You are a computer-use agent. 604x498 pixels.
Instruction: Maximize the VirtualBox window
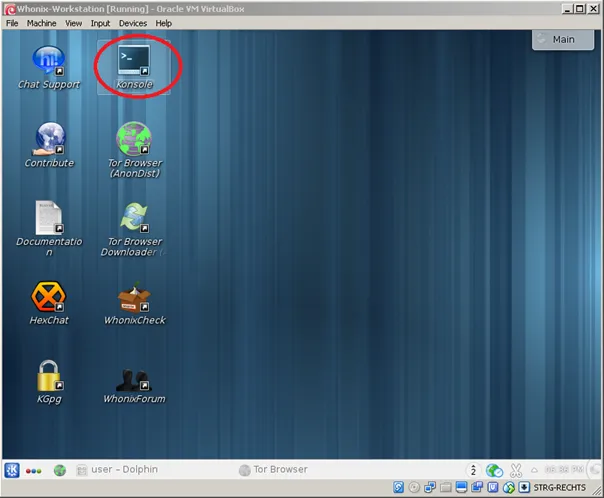tap(580, 9)
